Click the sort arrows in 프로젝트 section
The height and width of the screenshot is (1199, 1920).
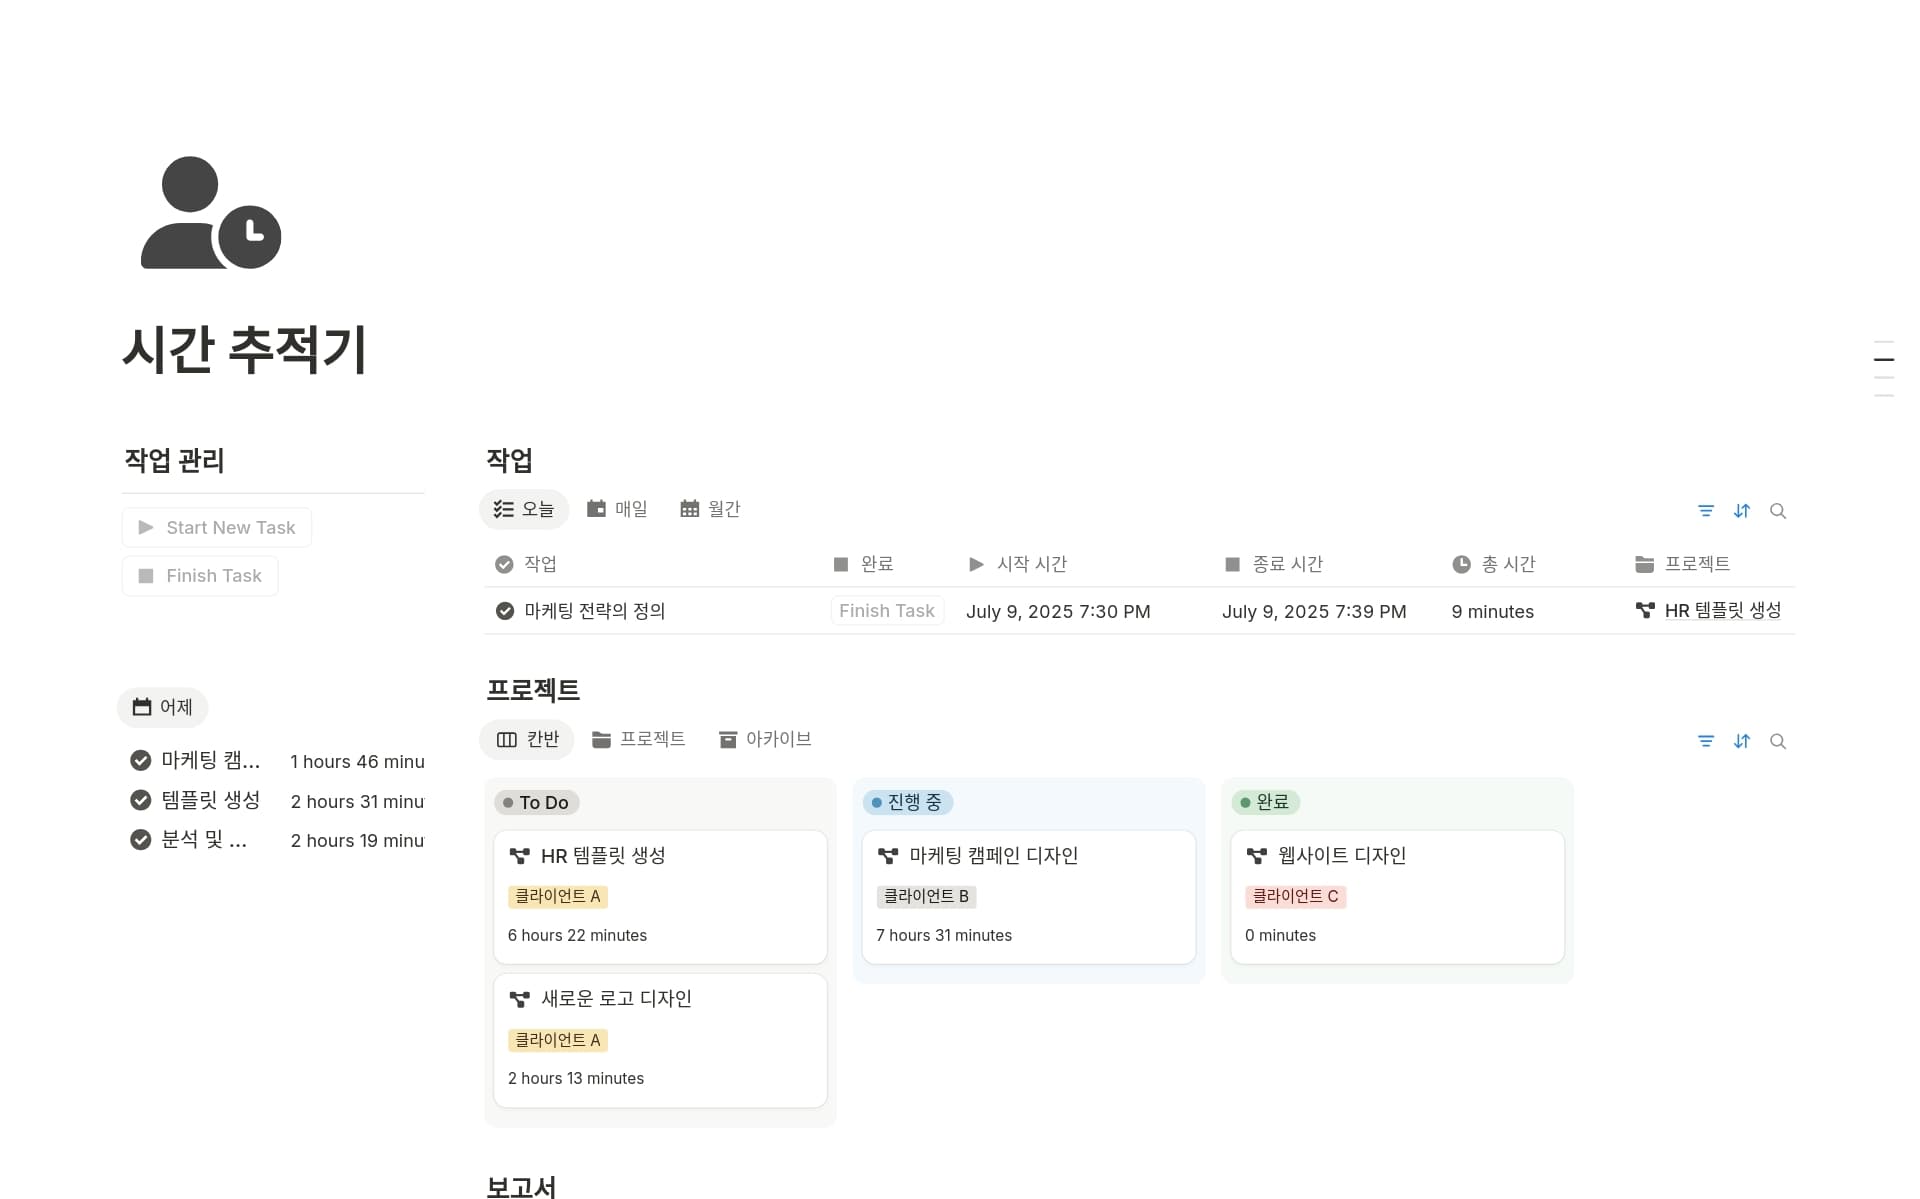tap(1742, 741)
